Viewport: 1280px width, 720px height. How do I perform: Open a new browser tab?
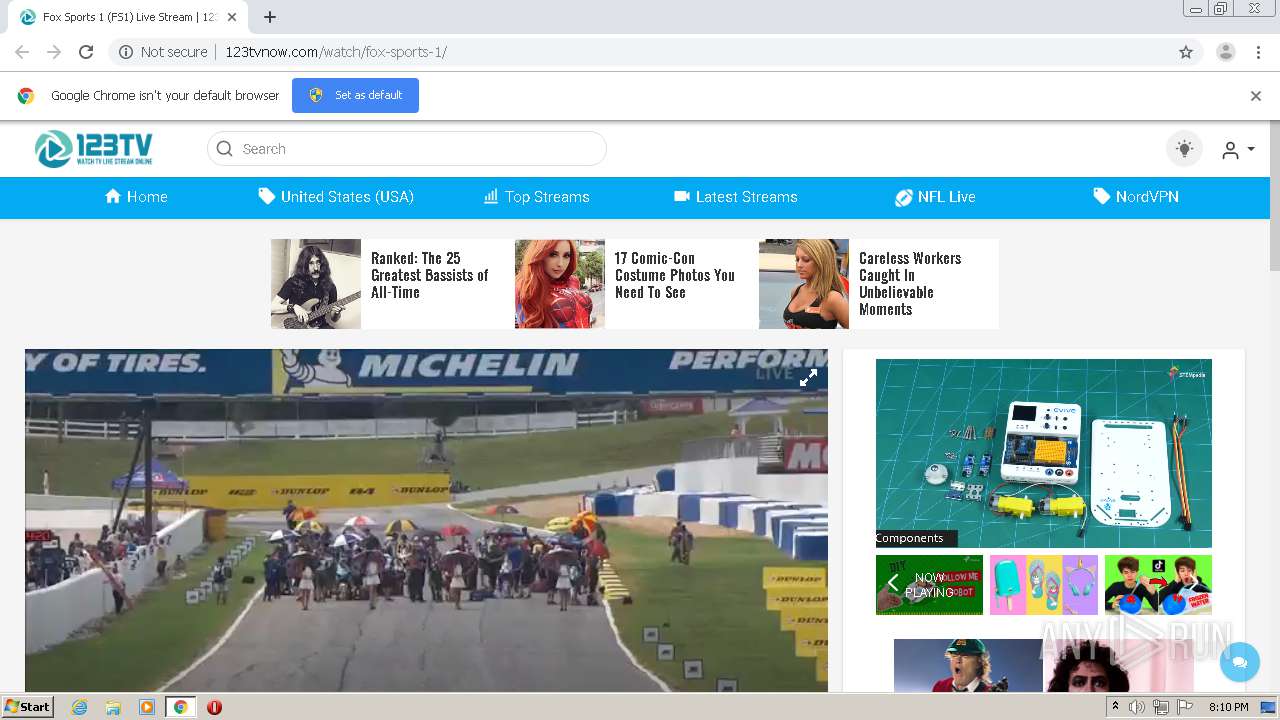point(270,17)
